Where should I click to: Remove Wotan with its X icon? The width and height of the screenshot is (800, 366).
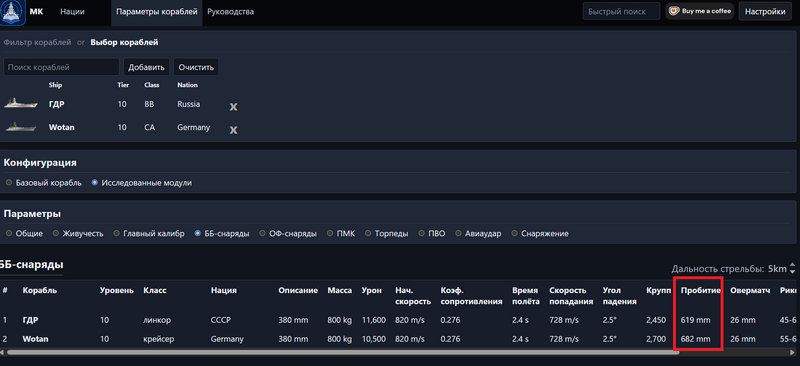(233, 130)
